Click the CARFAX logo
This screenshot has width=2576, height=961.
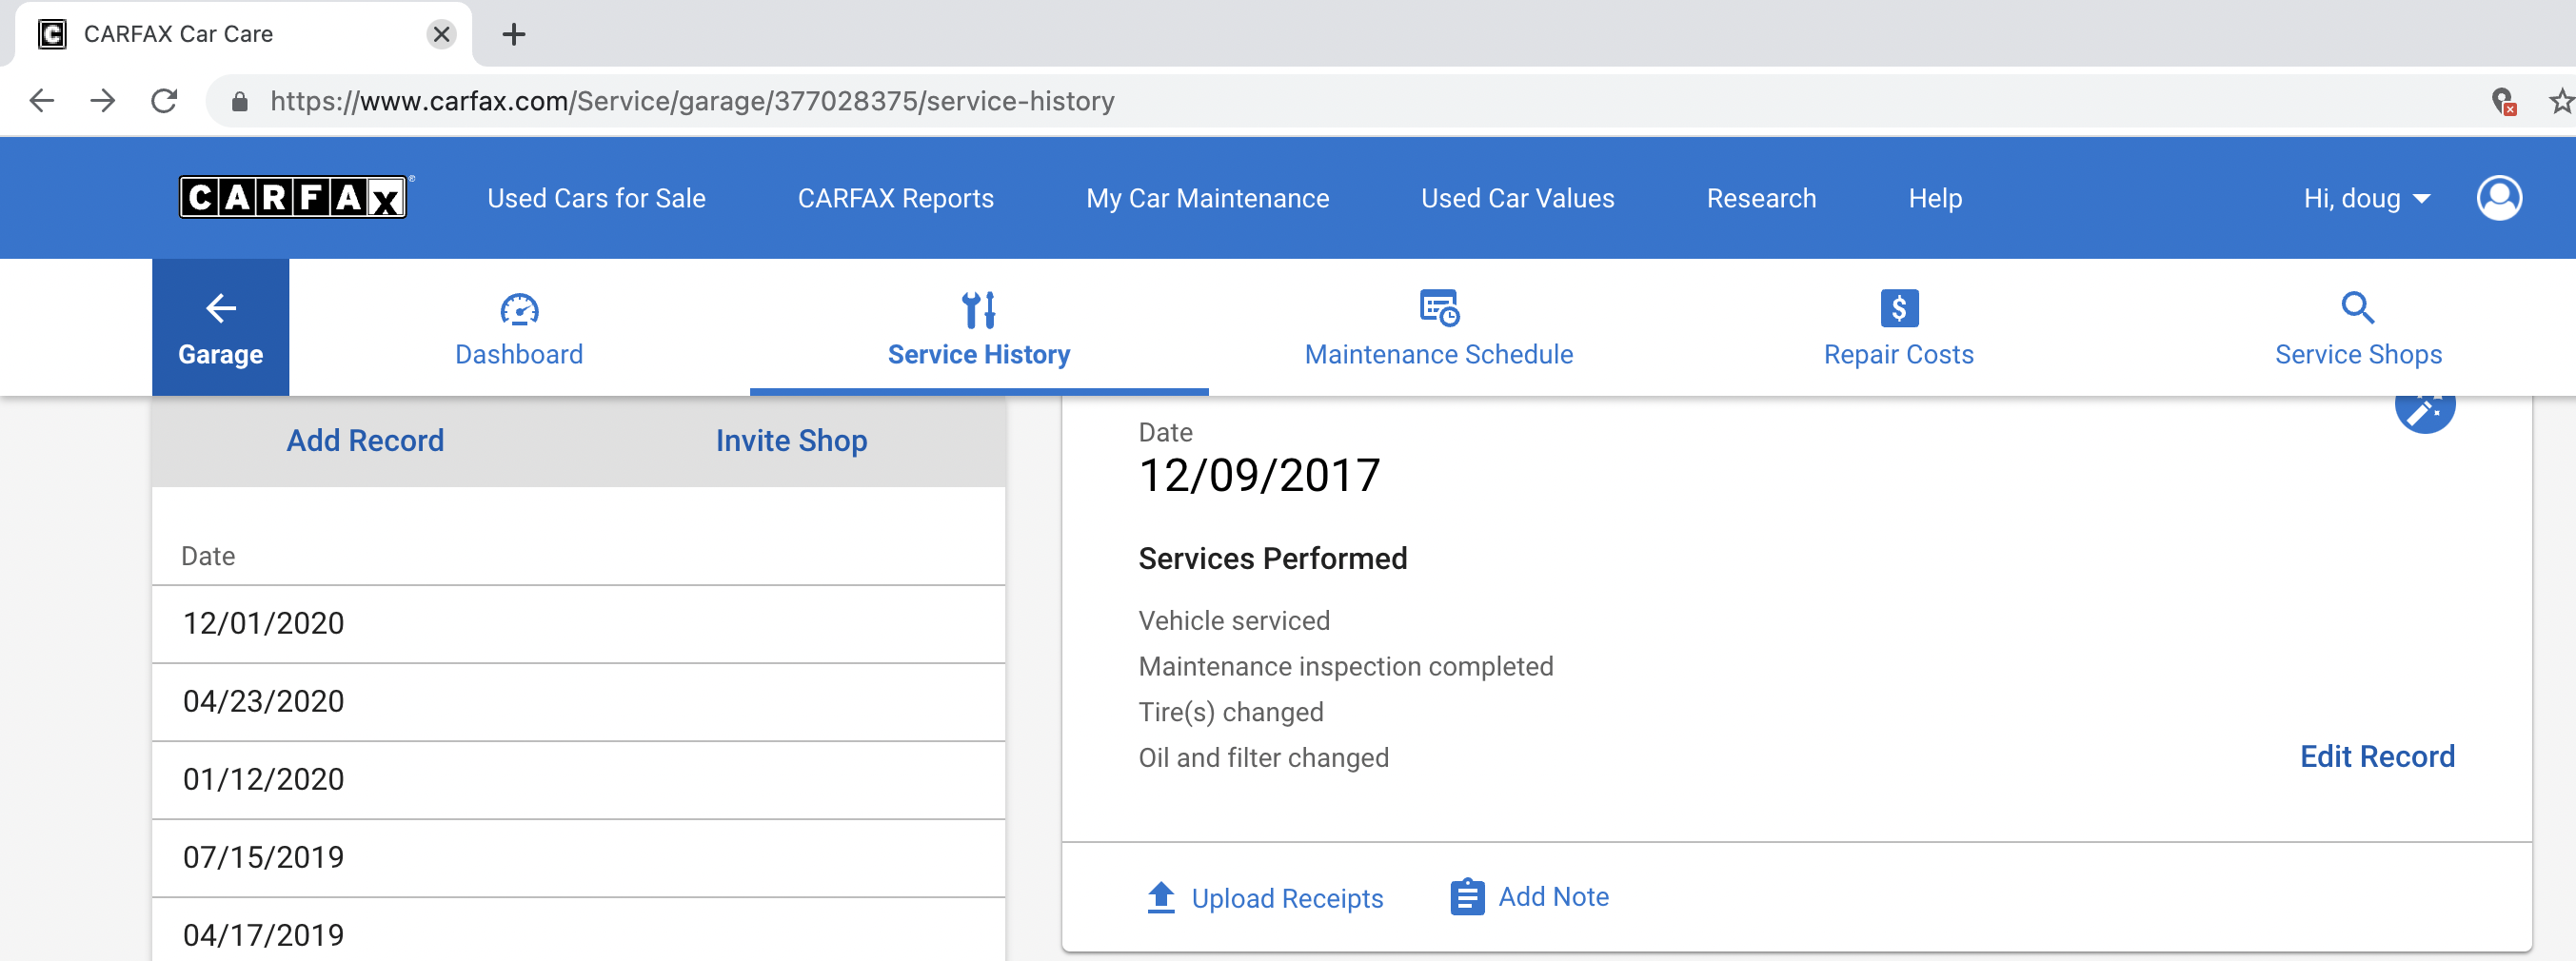[x=293, y=197]
